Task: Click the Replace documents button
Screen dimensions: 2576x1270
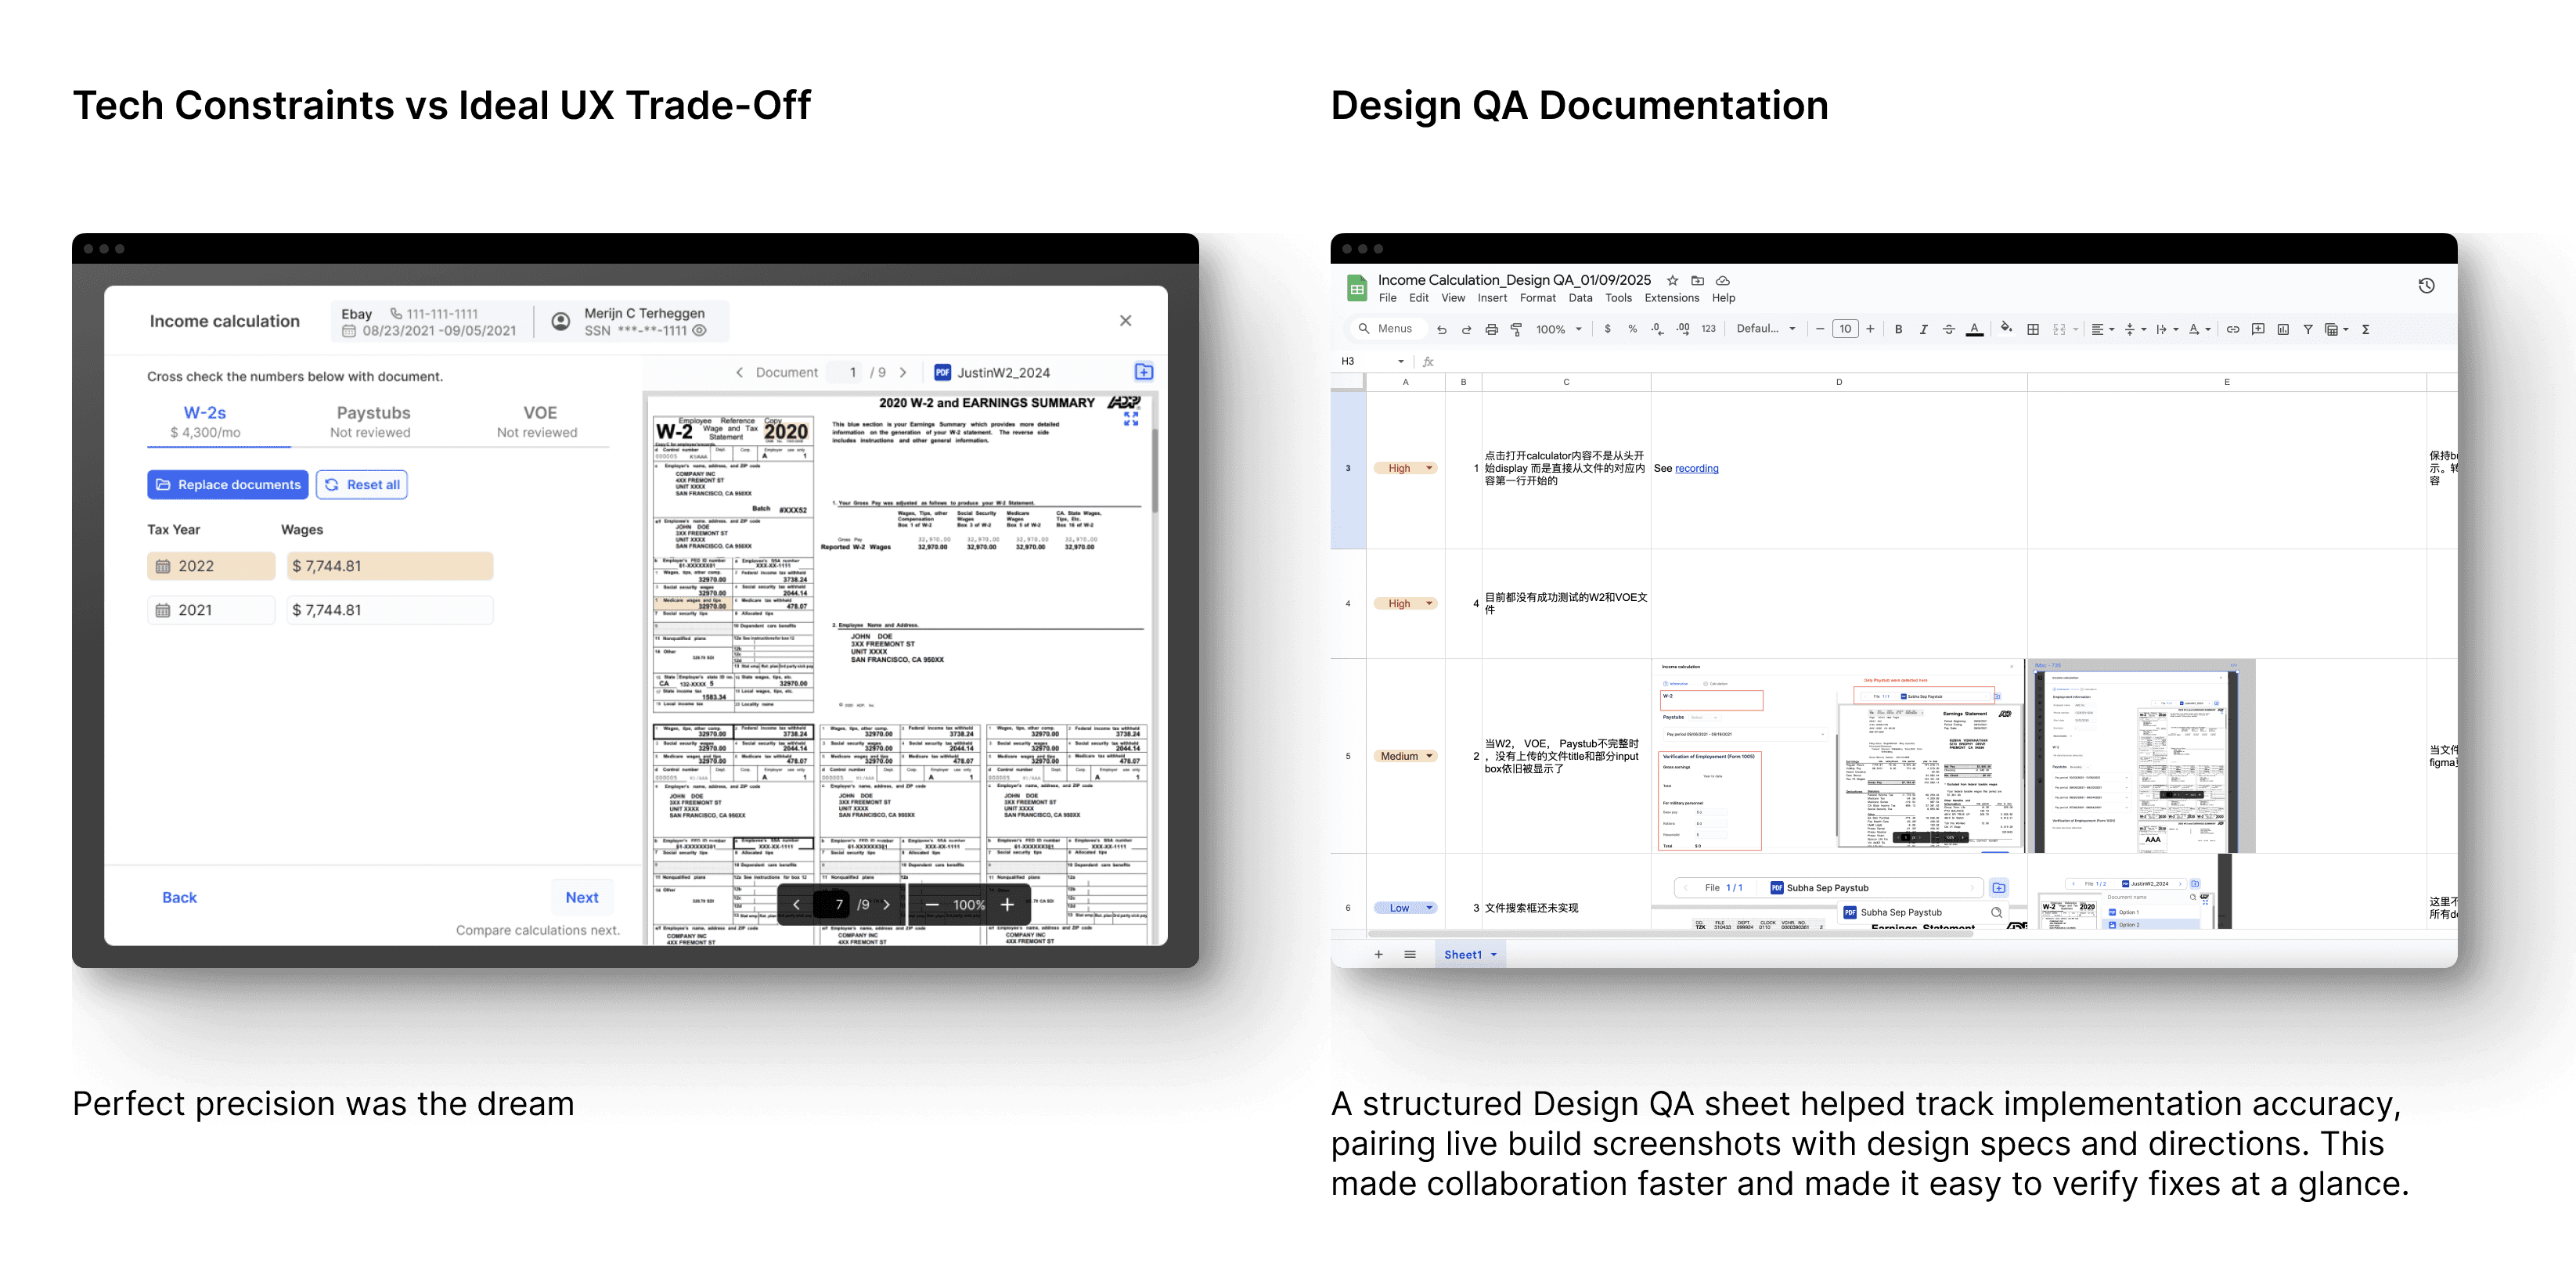Action: coord(228,485)
